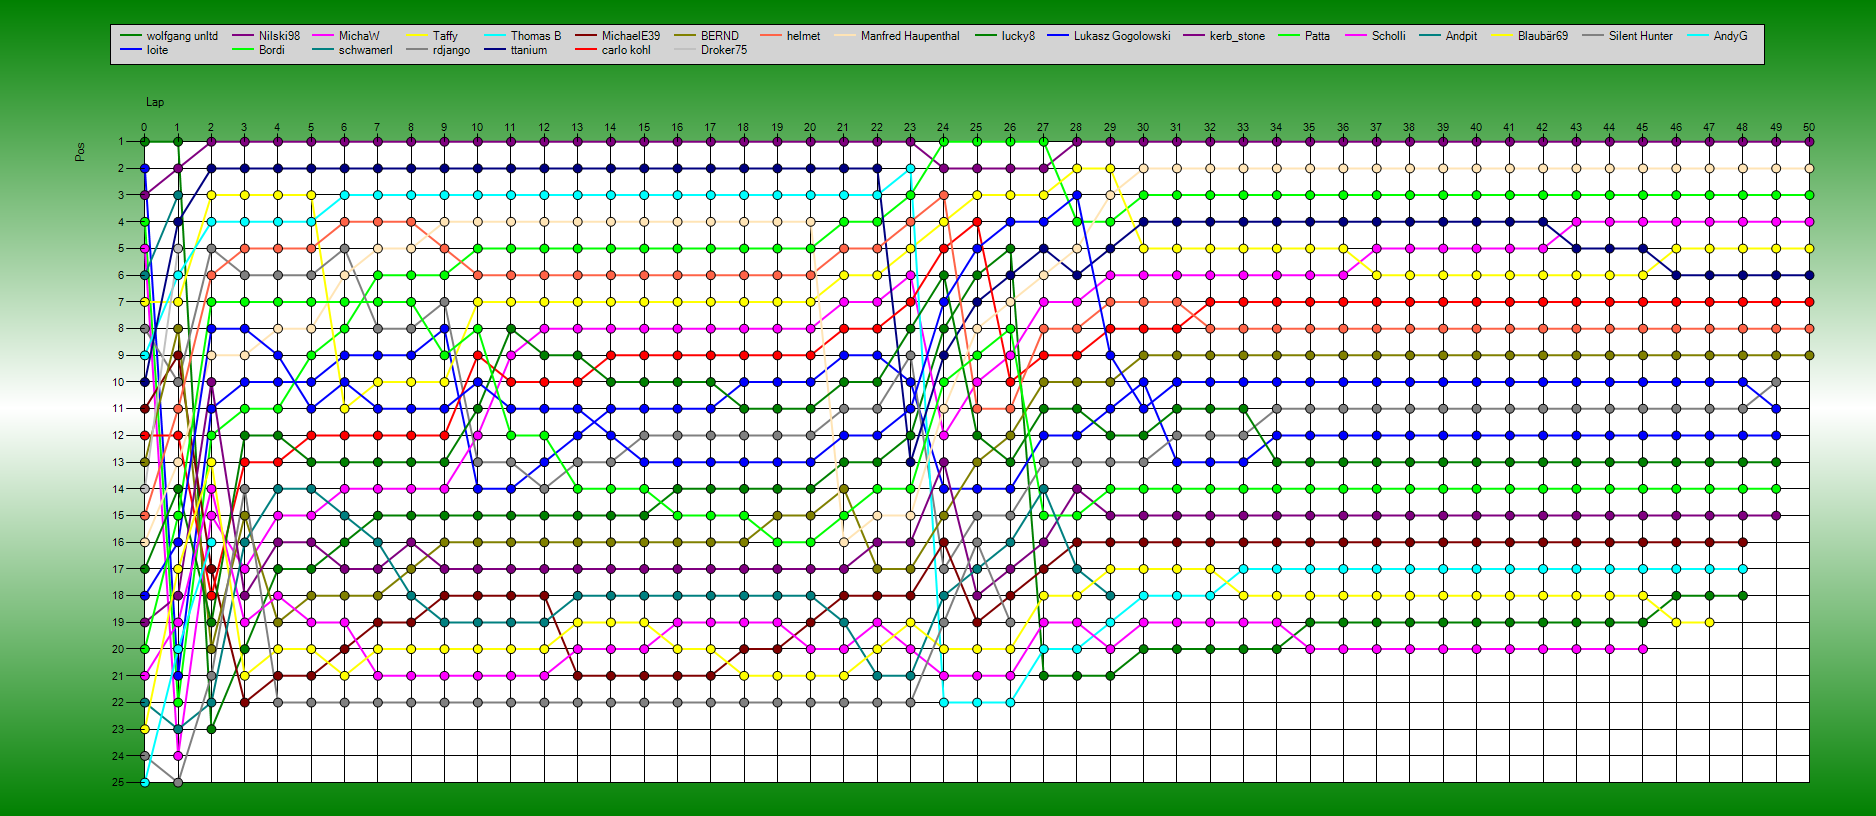Click the navy line swatch beside ttanium
The image size is (1876, 816).
point(495,50)
